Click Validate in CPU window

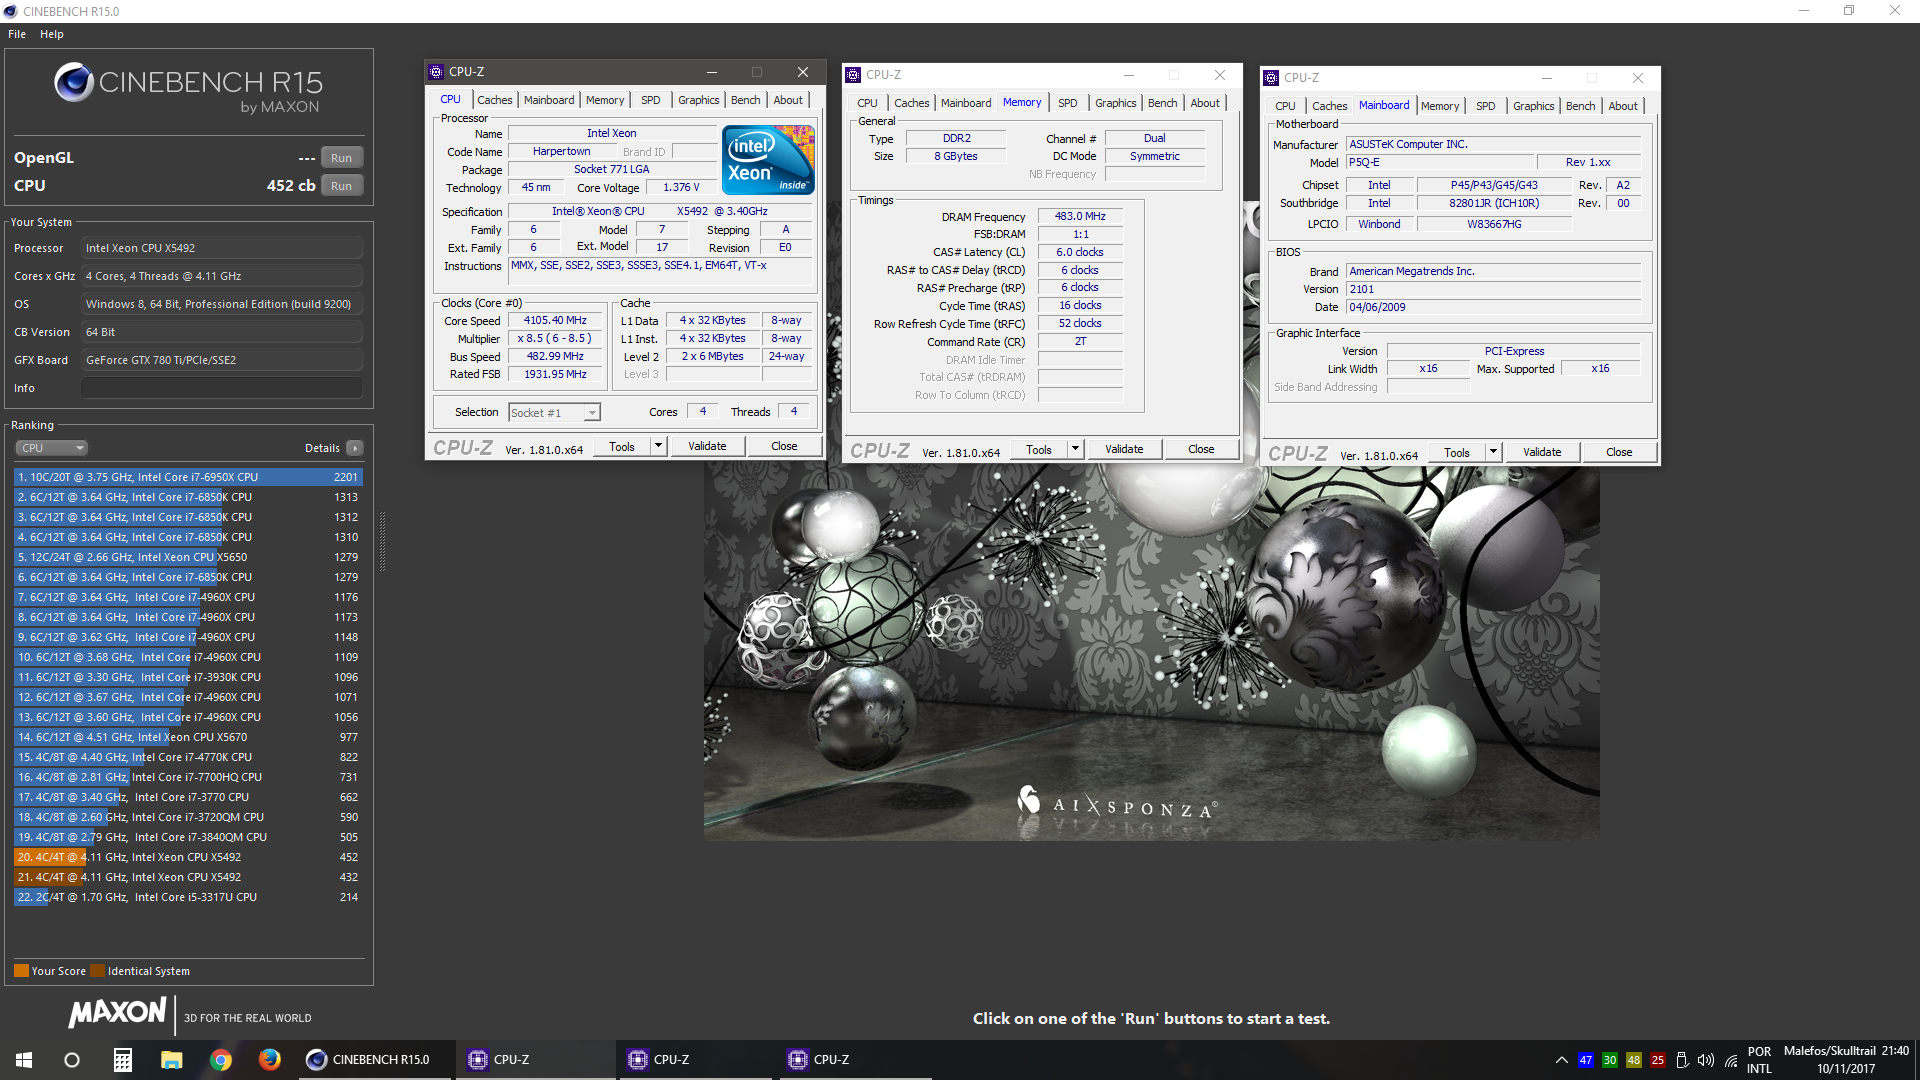pos(707,446)
